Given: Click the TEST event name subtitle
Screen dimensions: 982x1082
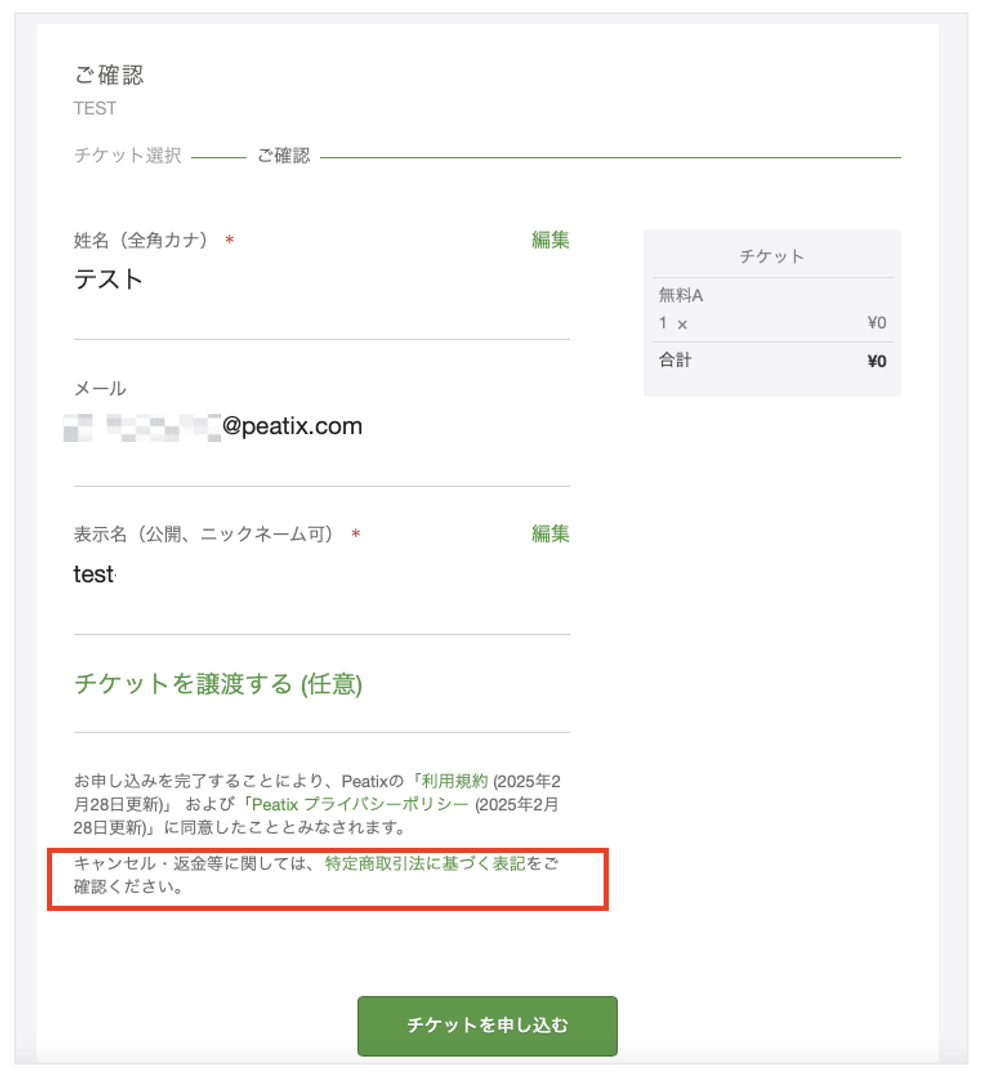Looking at the screenshot, I should (x=95, y=109).
